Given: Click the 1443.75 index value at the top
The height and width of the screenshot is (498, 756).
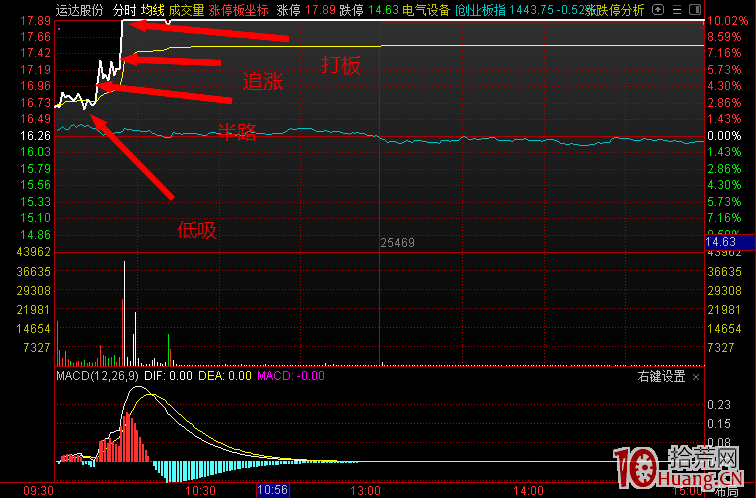Looking at the screenshot, I should click(x=530, y=10).
